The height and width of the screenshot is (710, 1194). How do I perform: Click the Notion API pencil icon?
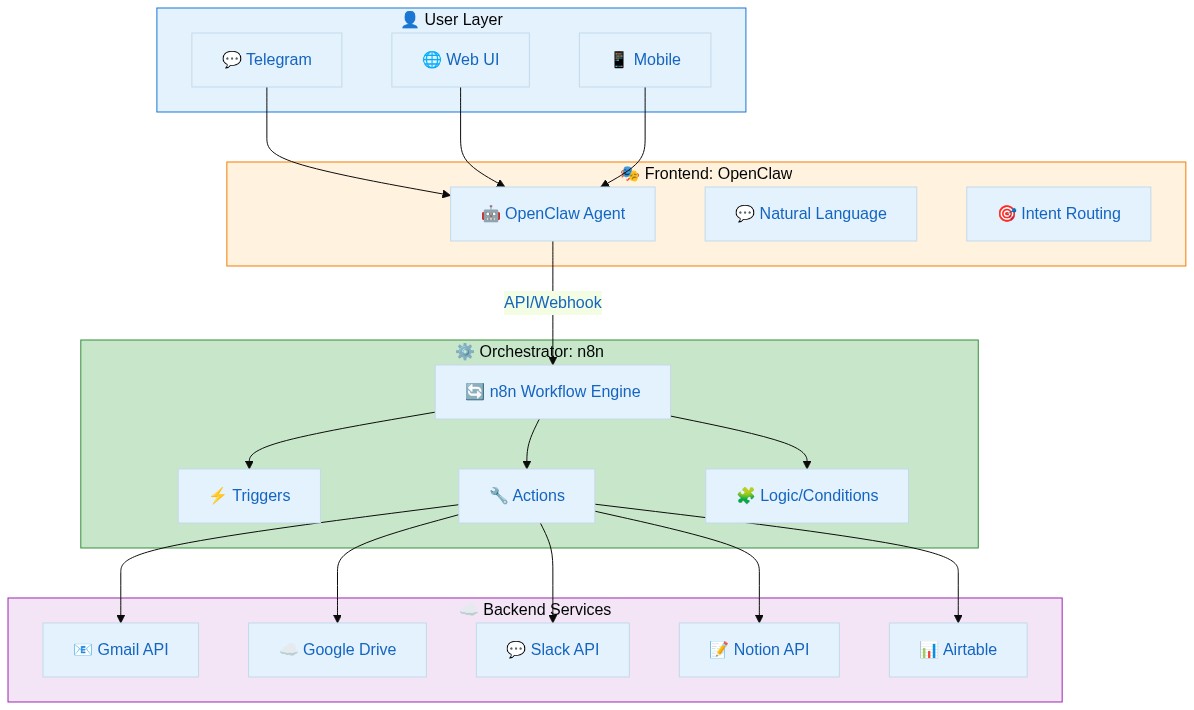pos(718,649)
